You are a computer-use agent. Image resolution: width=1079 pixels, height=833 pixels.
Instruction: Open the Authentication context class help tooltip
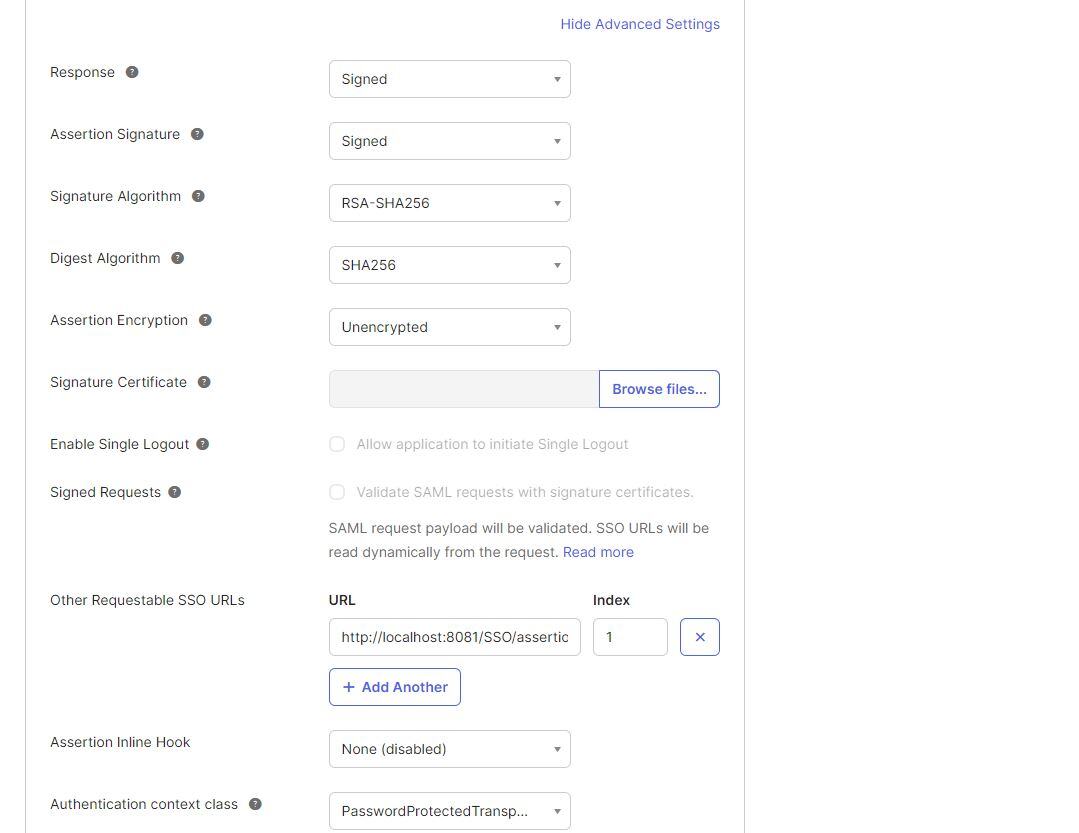pos(255,803)
